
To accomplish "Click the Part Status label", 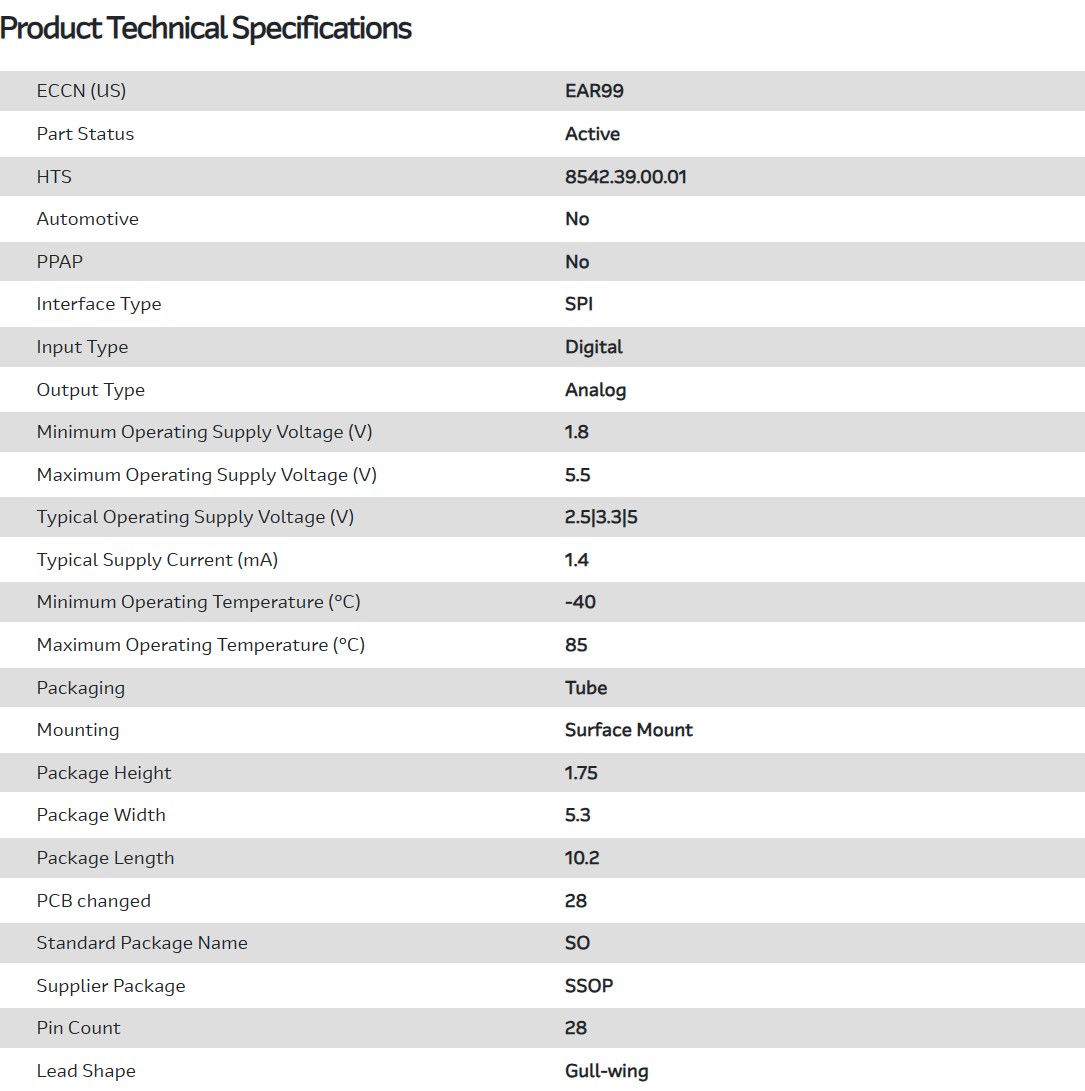I will [x=85, y=134].
